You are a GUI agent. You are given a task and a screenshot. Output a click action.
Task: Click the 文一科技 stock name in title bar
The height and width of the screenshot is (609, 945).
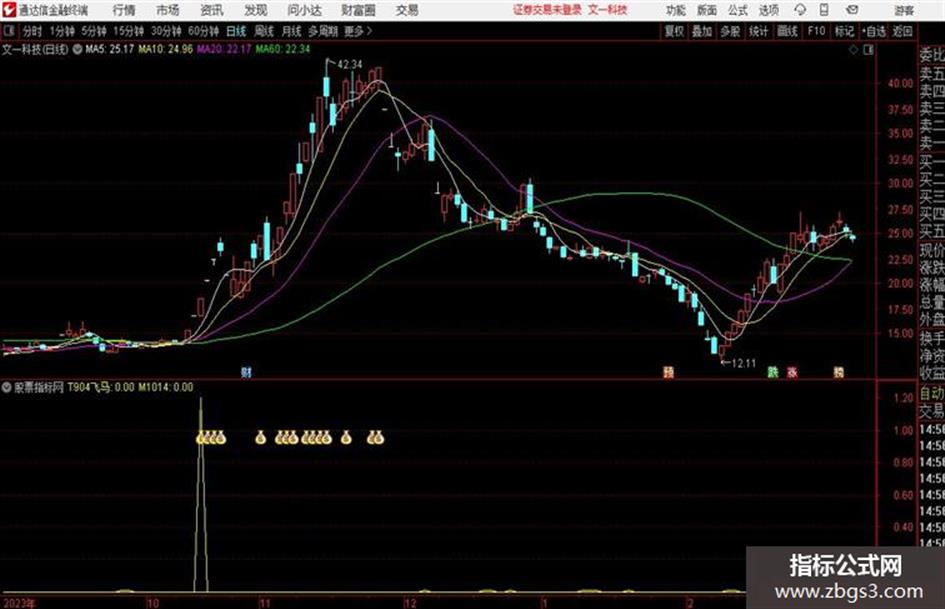(x=608, y=10)
